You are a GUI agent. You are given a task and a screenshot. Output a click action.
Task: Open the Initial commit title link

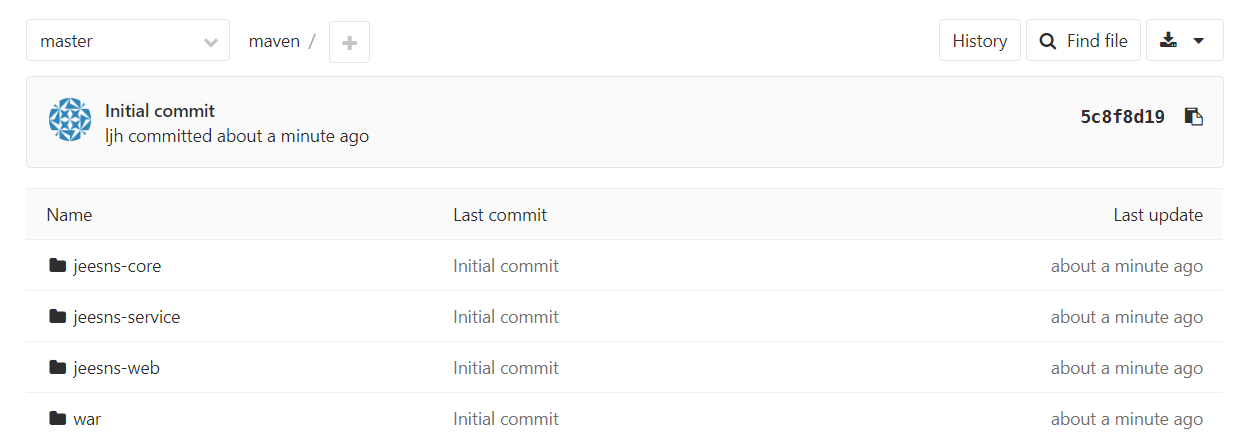160,111
